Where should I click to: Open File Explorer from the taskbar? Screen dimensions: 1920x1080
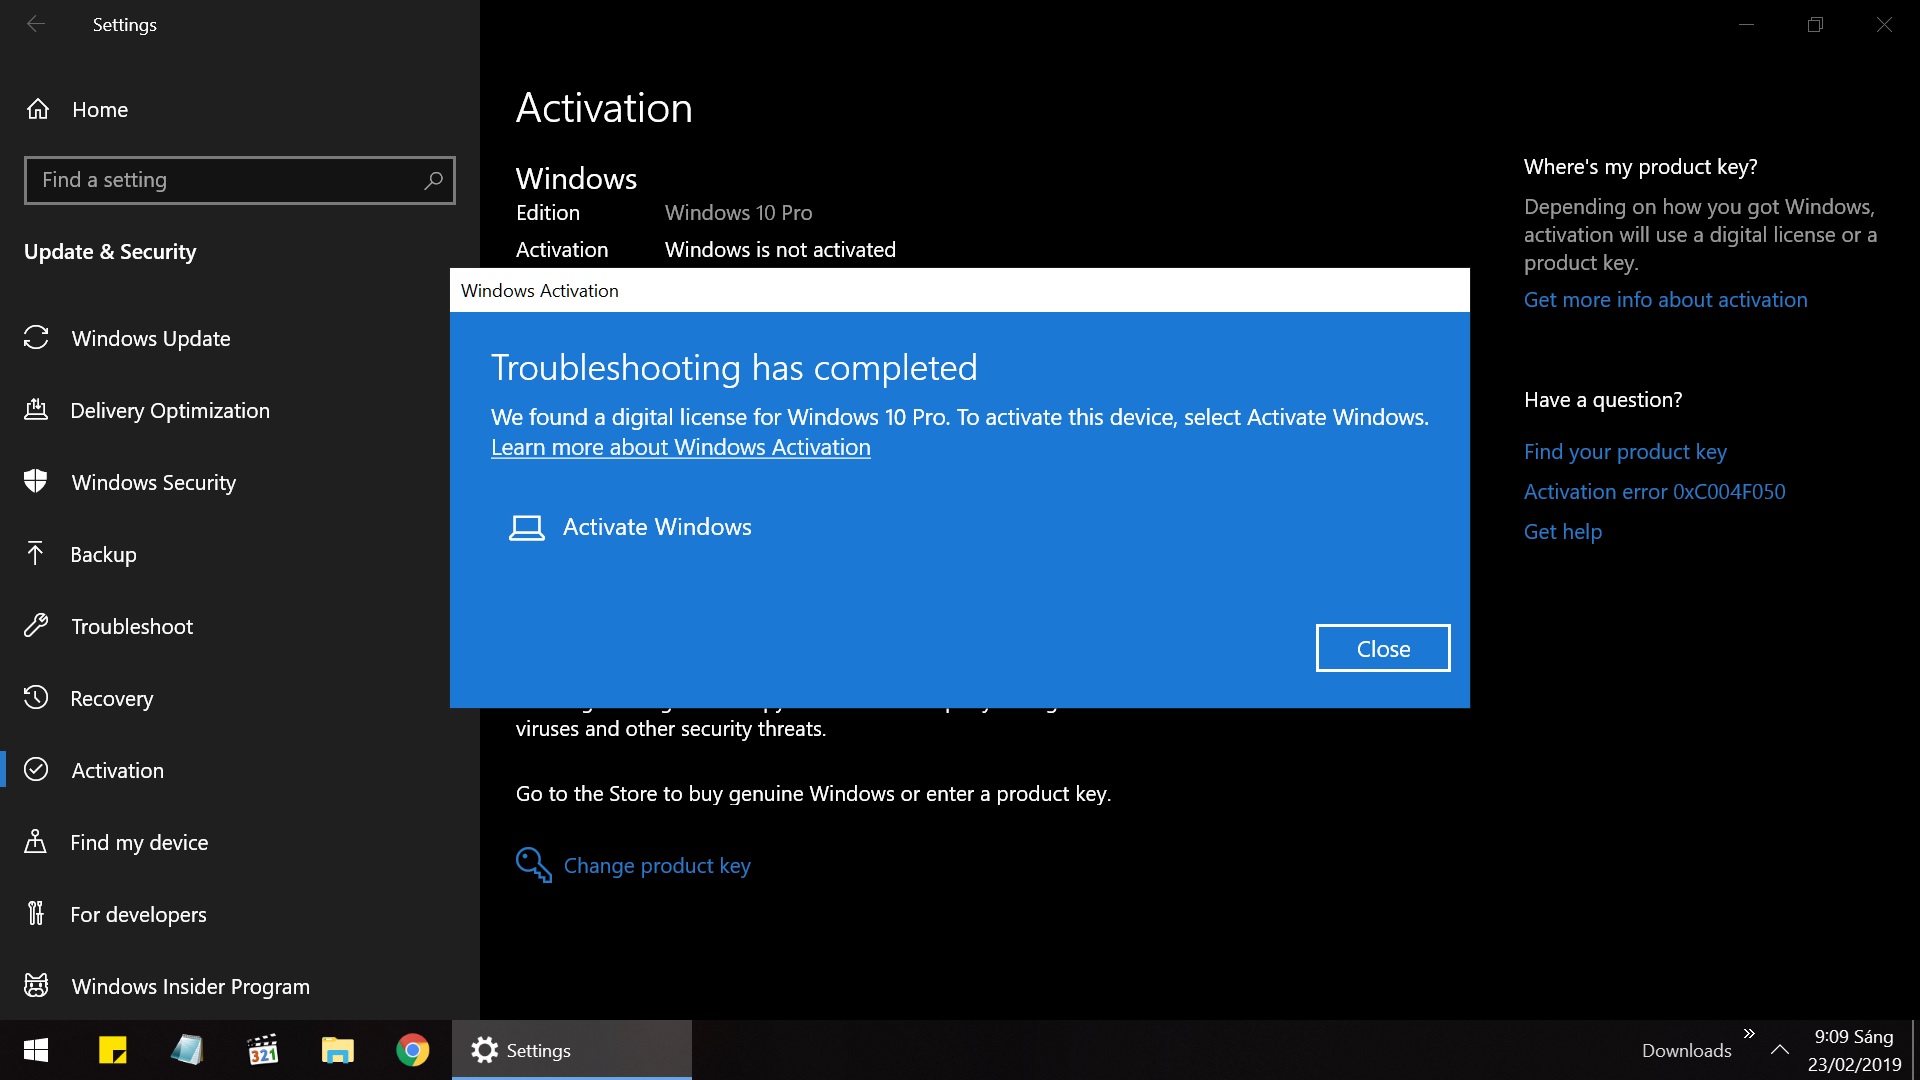(337, 1050)
